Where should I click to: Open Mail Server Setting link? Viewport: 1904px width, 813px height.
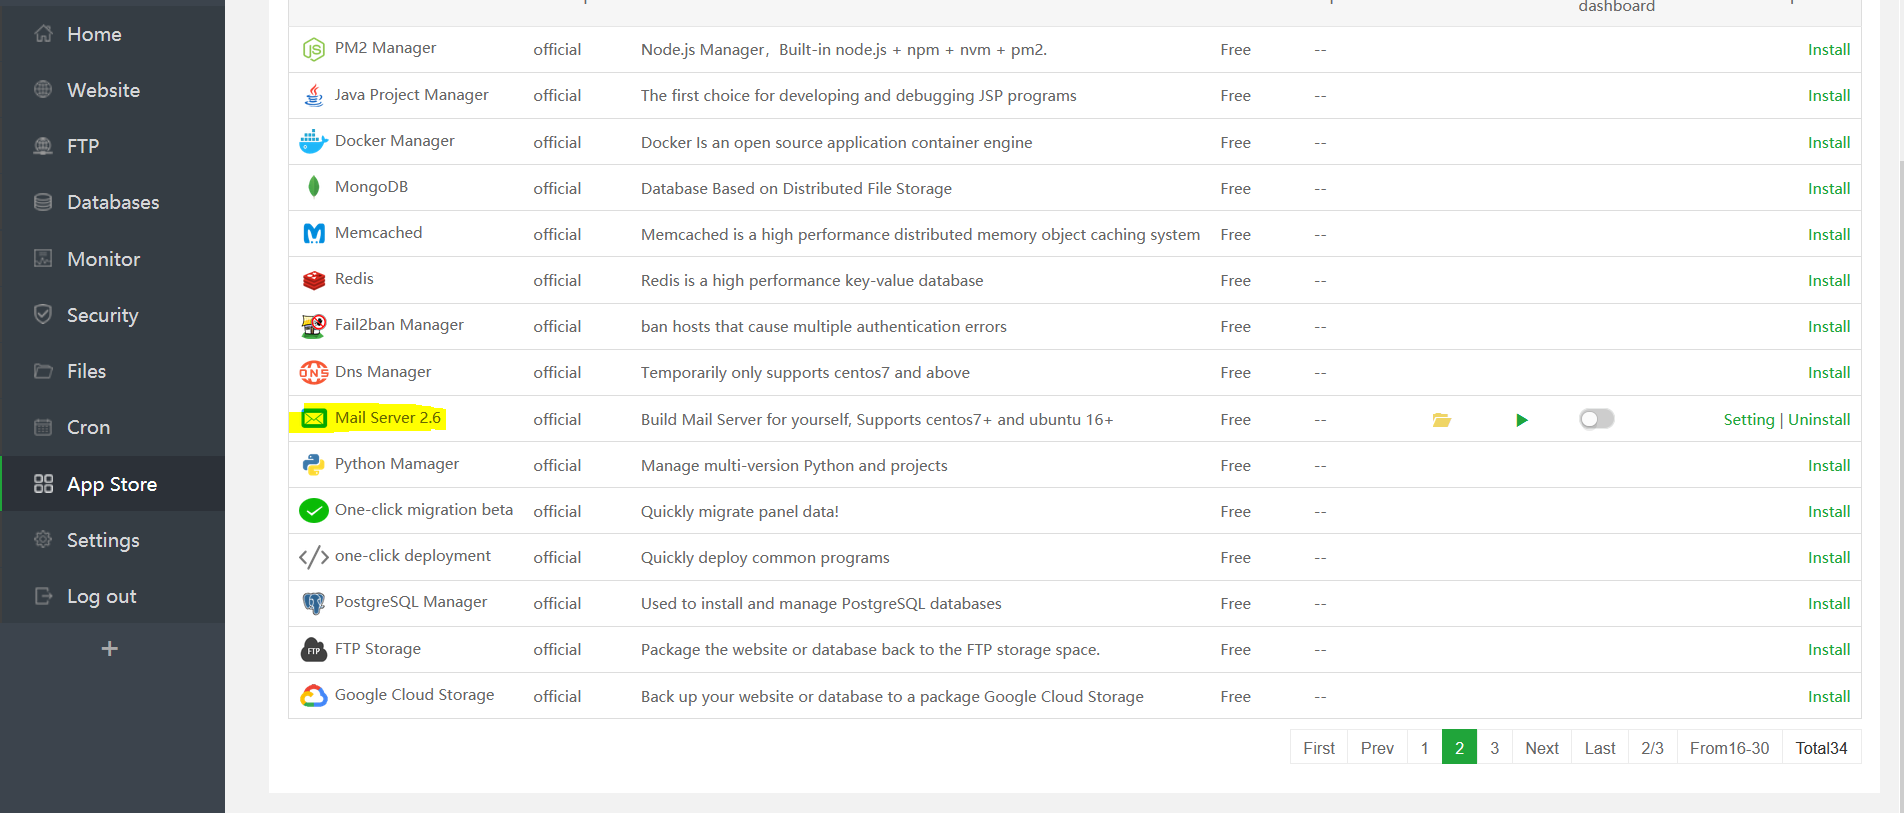pyautogui.click(x=1748, y=420)
